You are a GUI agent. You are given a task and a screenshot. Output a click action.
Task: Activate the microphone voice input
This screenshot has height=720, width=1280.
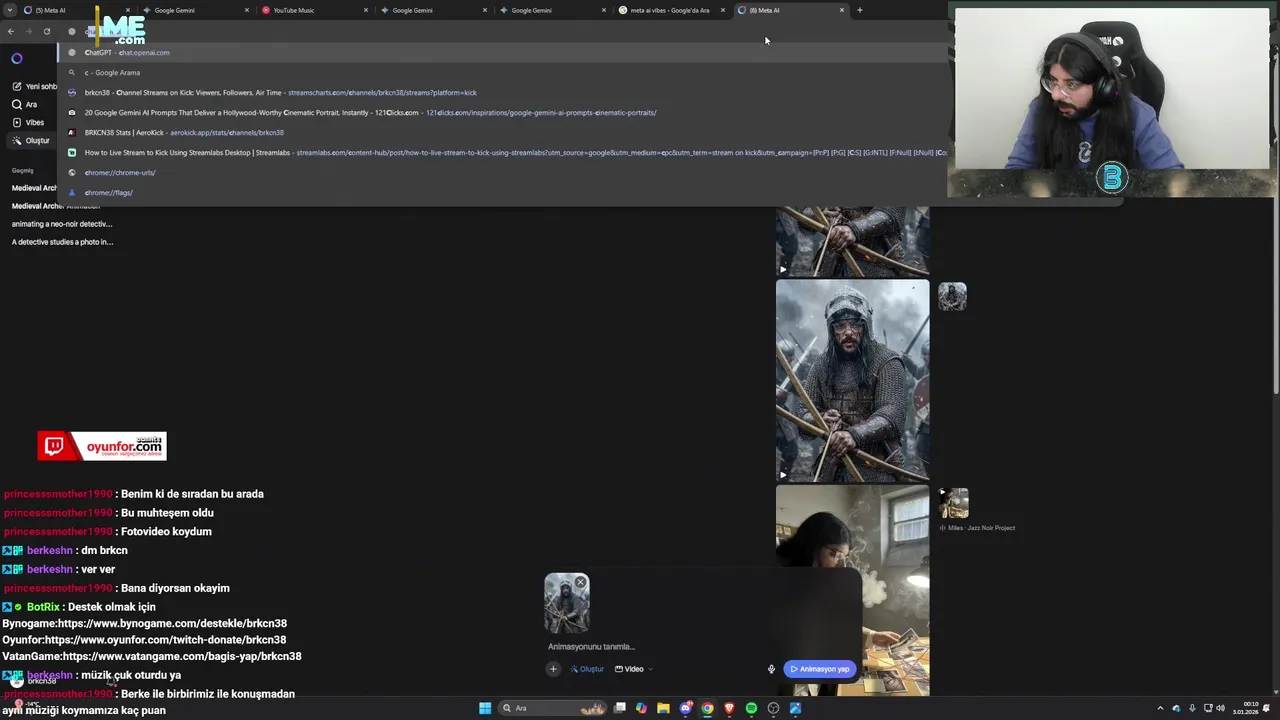pos(771,669)
